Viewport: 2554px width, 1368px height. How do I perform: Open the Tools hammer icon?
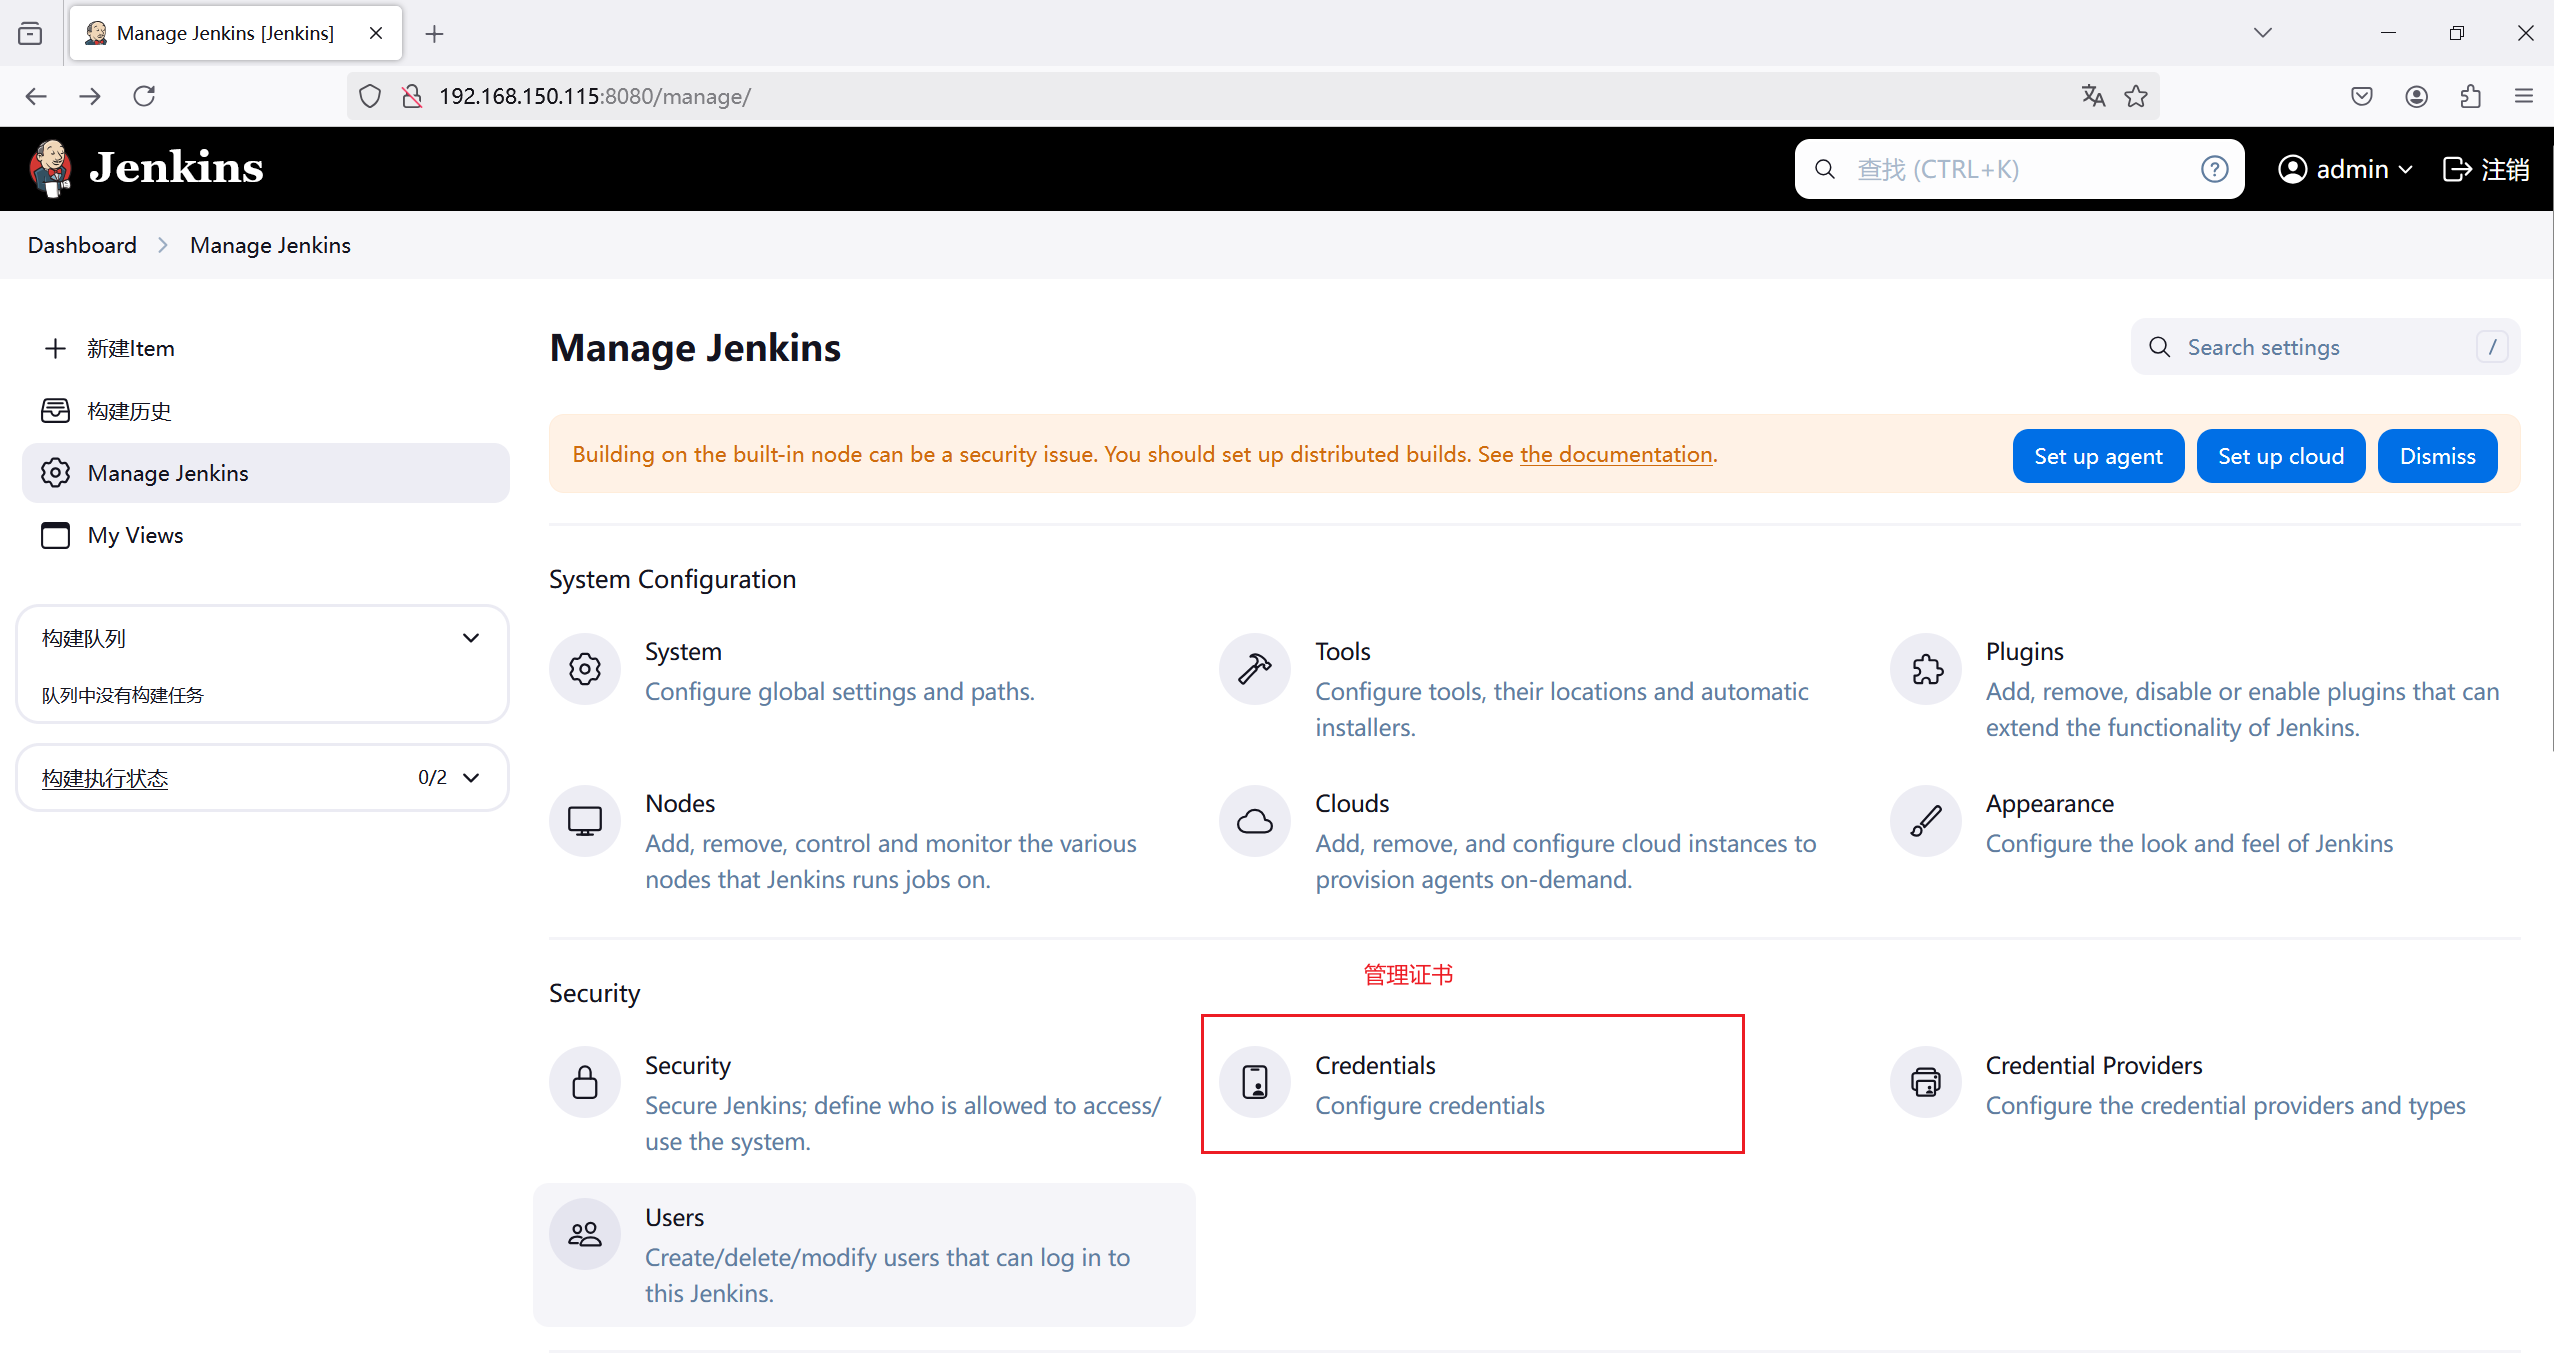tap(1255, 668)
